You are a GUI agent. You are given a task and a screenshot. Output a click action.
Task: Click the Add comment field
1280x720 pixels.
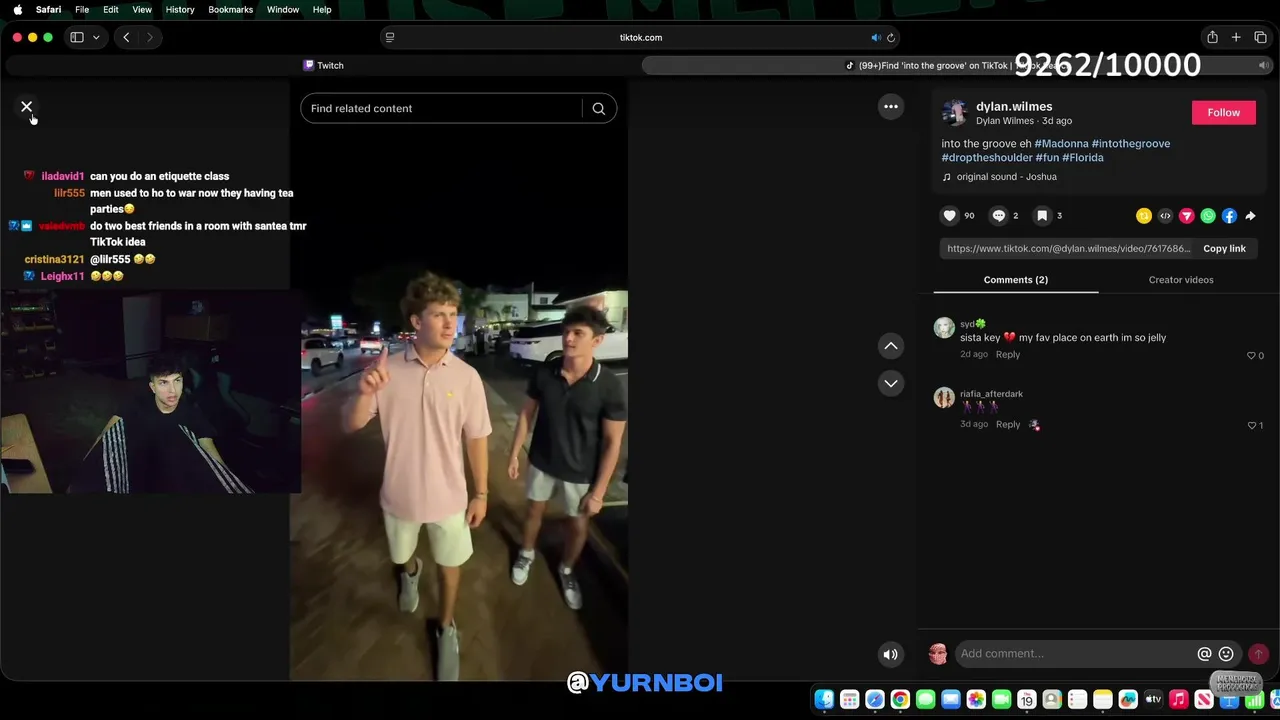1074,654
